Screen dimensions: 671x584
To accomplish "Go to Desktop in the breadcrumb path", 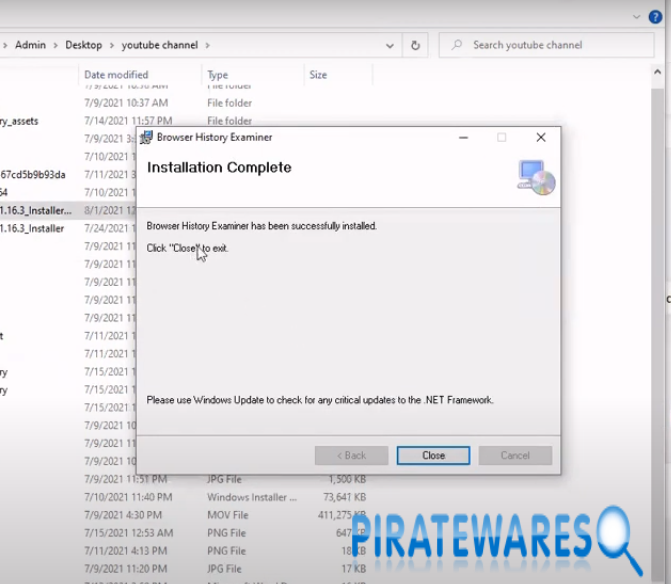I will point(84,45).
